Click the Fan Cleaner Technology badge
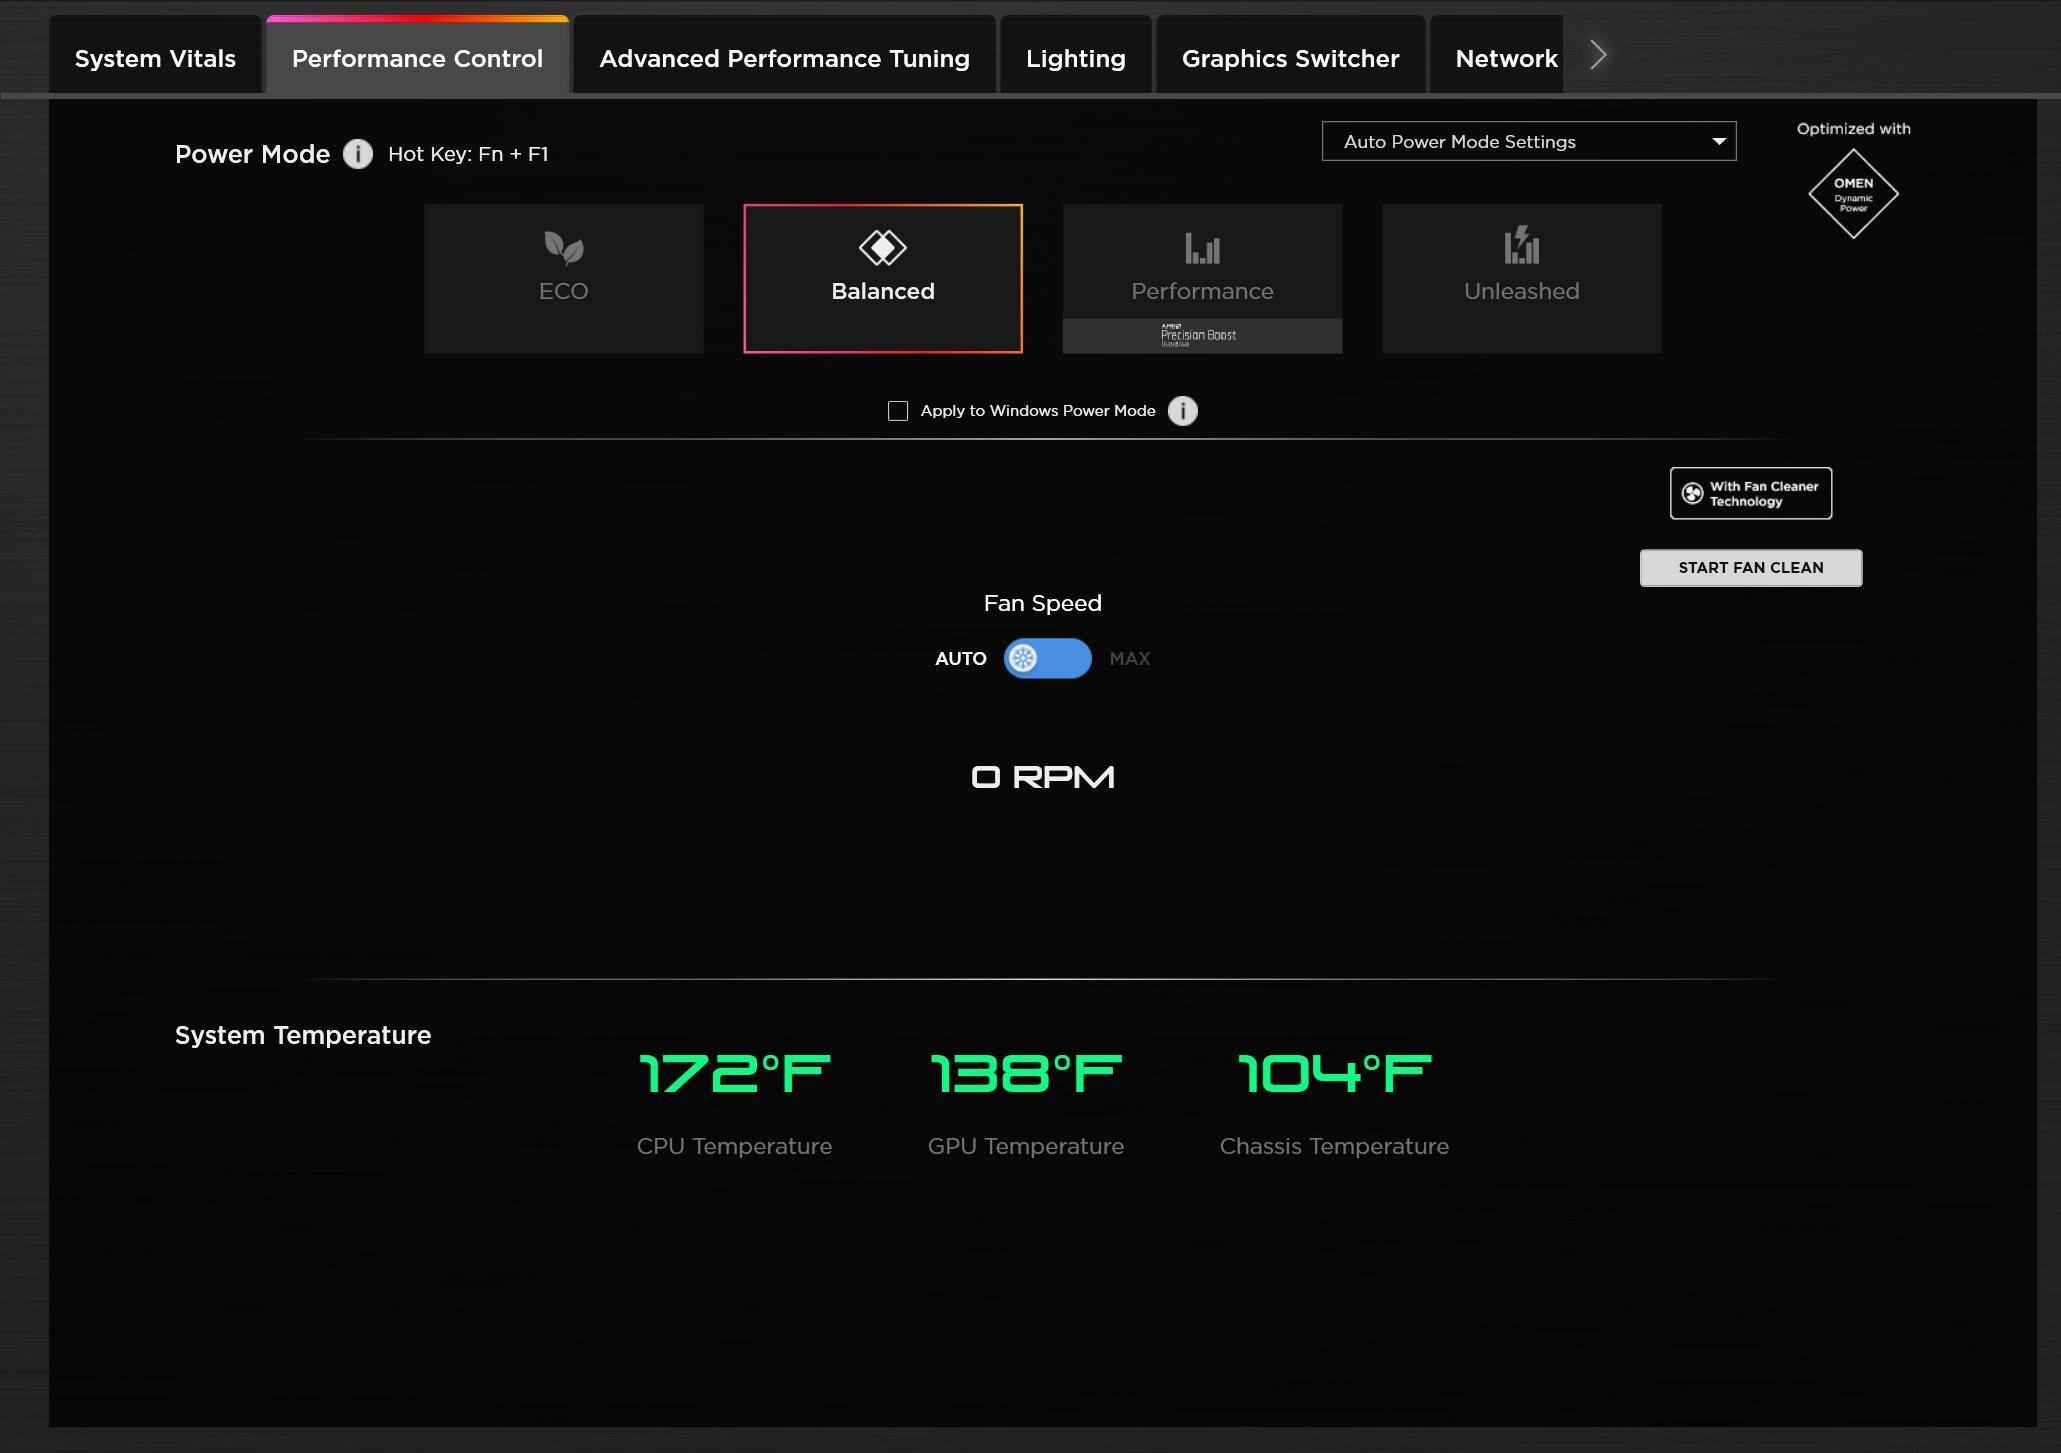The width and height of the screenshot is (2061, 1453). point(1750,493)
